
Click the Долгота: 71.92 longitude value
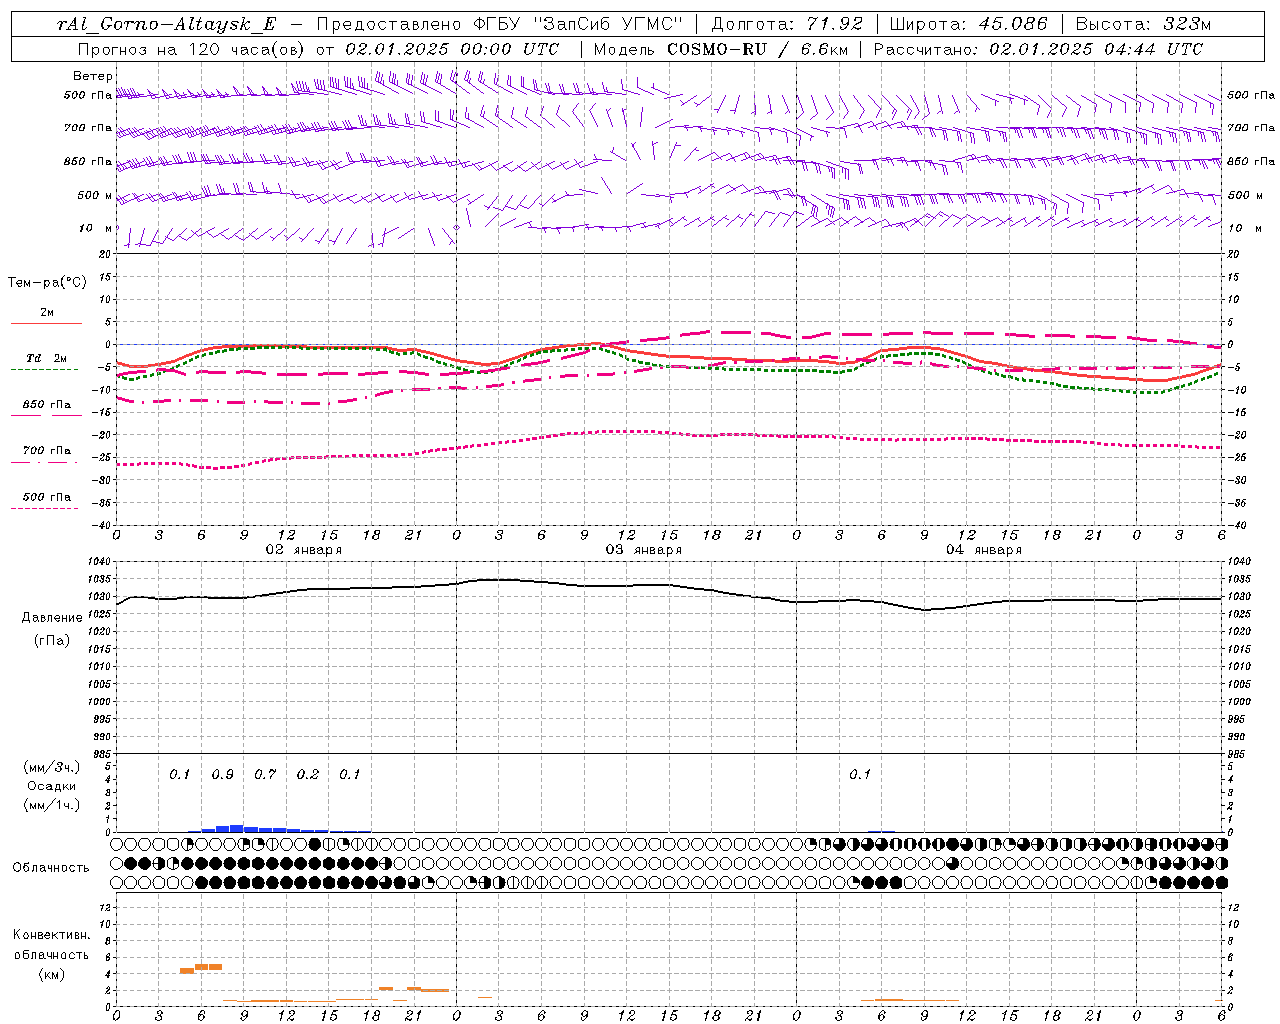tap(787, 25)
